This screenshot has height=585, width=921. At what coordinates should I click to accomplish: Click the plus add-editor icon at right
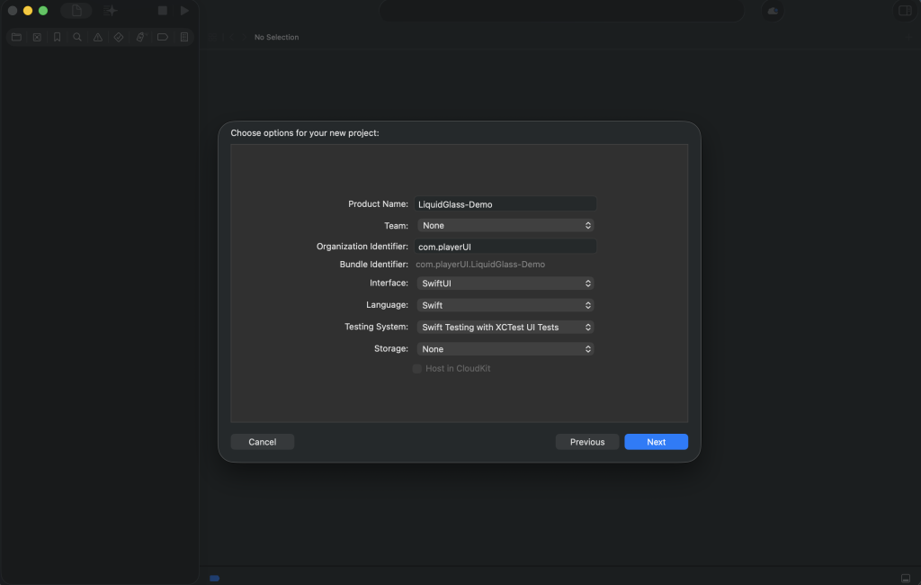point(909,37)
